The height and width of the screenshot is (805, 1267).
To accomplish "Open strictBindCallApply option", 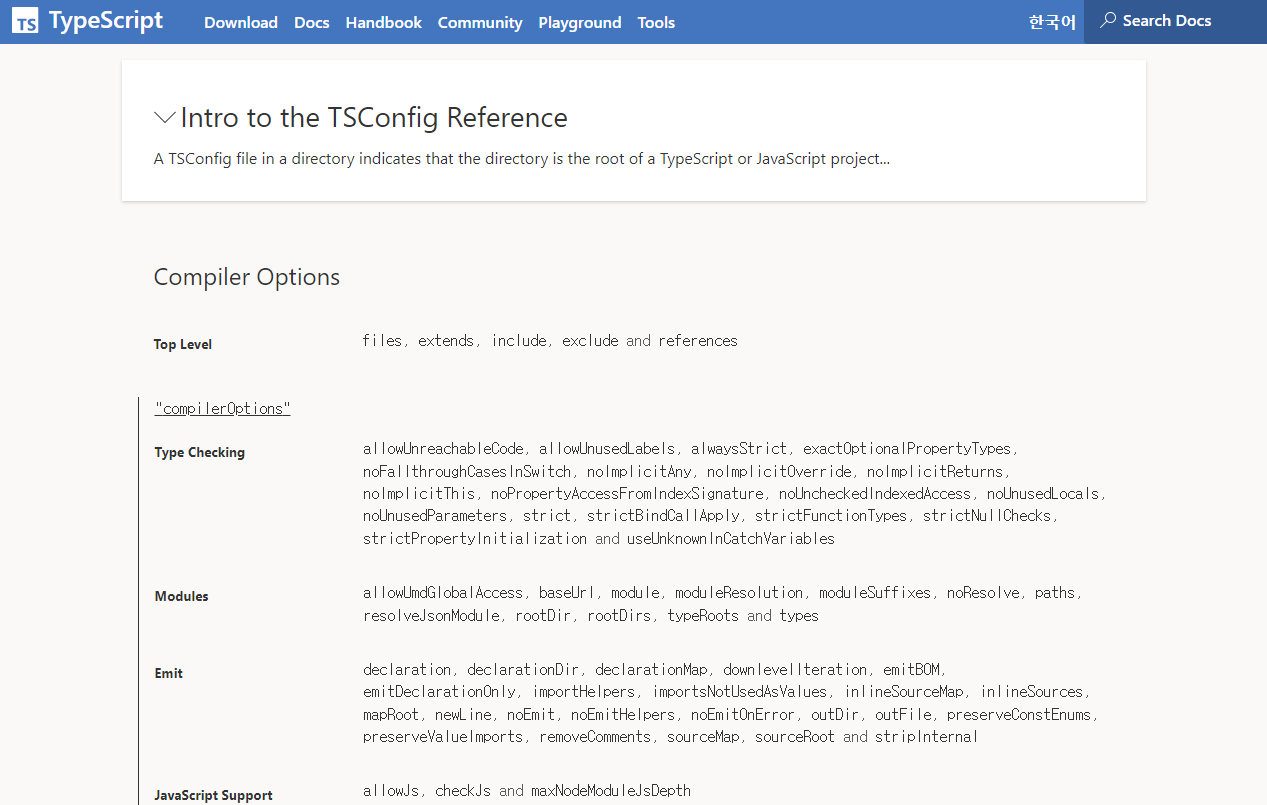I will point(663,516).
